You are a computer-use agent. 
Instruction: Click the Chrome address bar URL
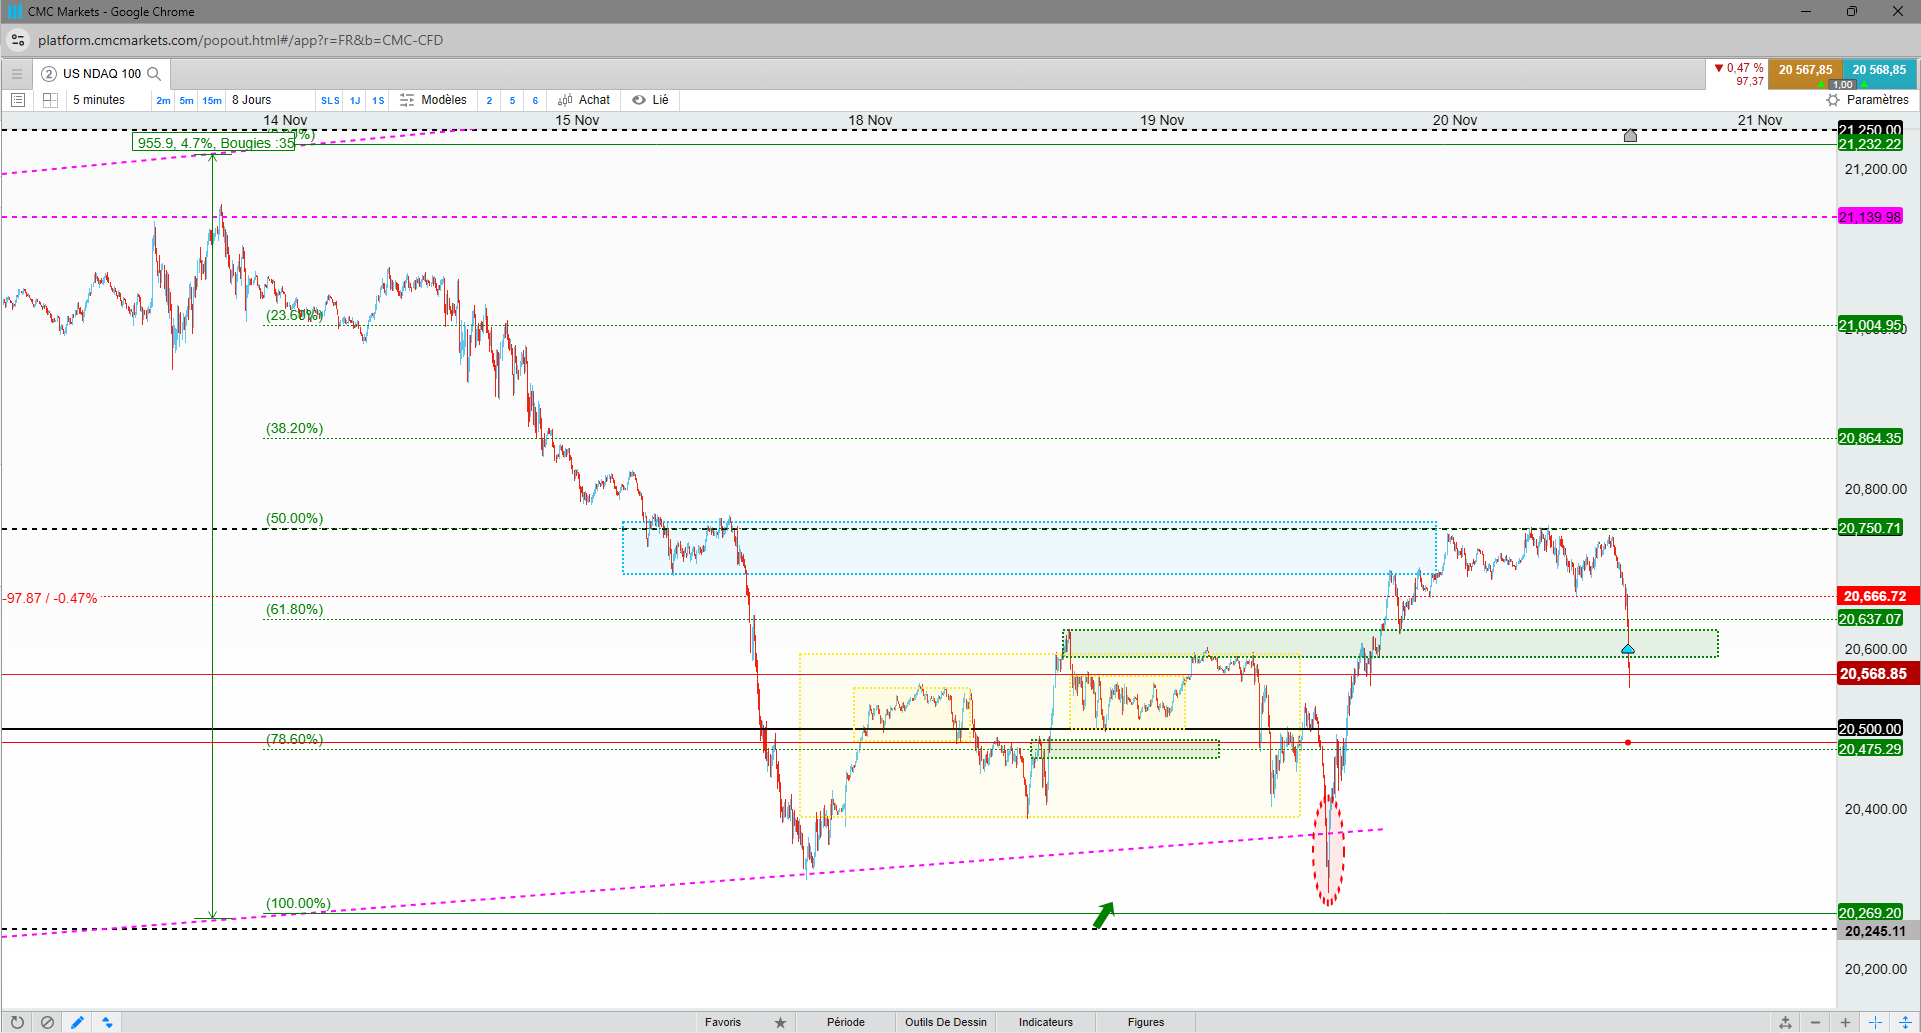(240, 40)
